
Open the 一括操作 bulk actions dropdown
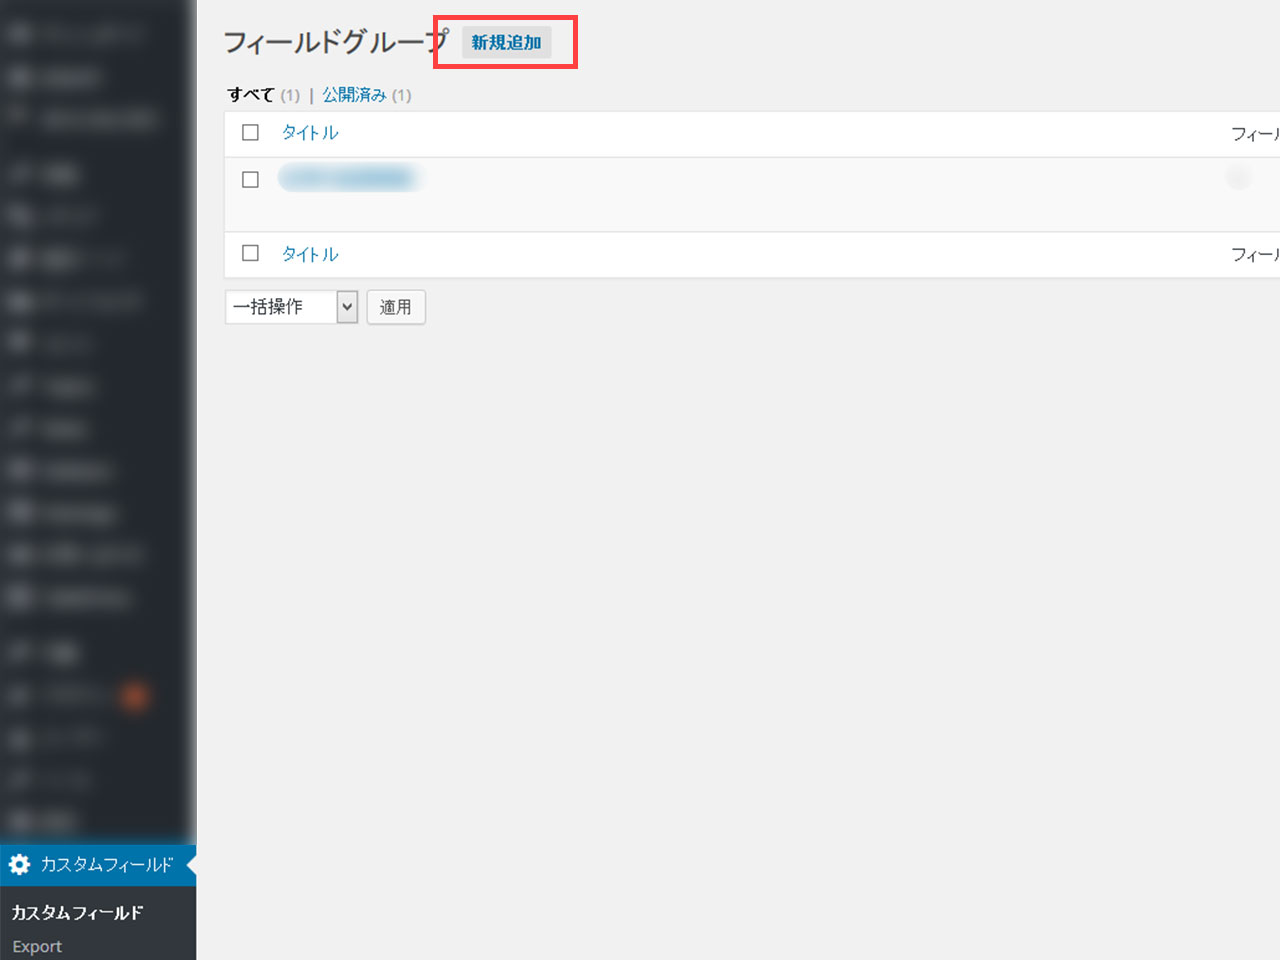(292, 307)
